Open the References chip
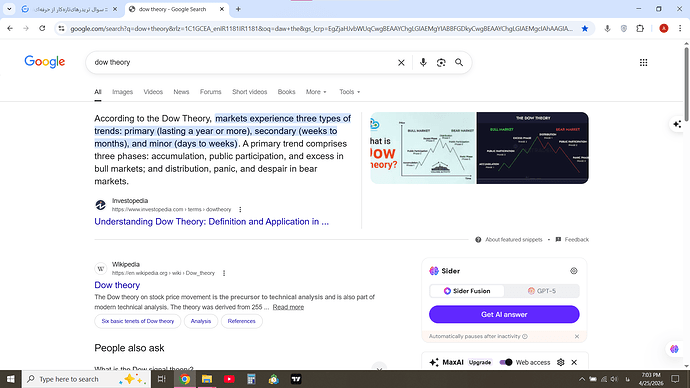Screen dimensions: 690x388 pos(242,321)
